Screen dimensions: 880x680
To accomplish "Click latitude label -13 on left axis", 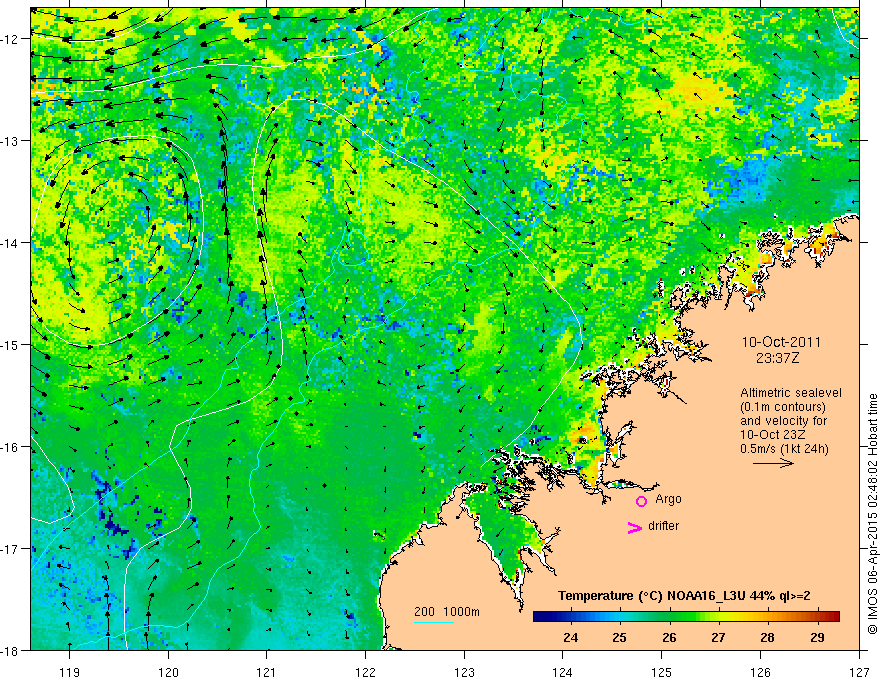I will 9,141.
